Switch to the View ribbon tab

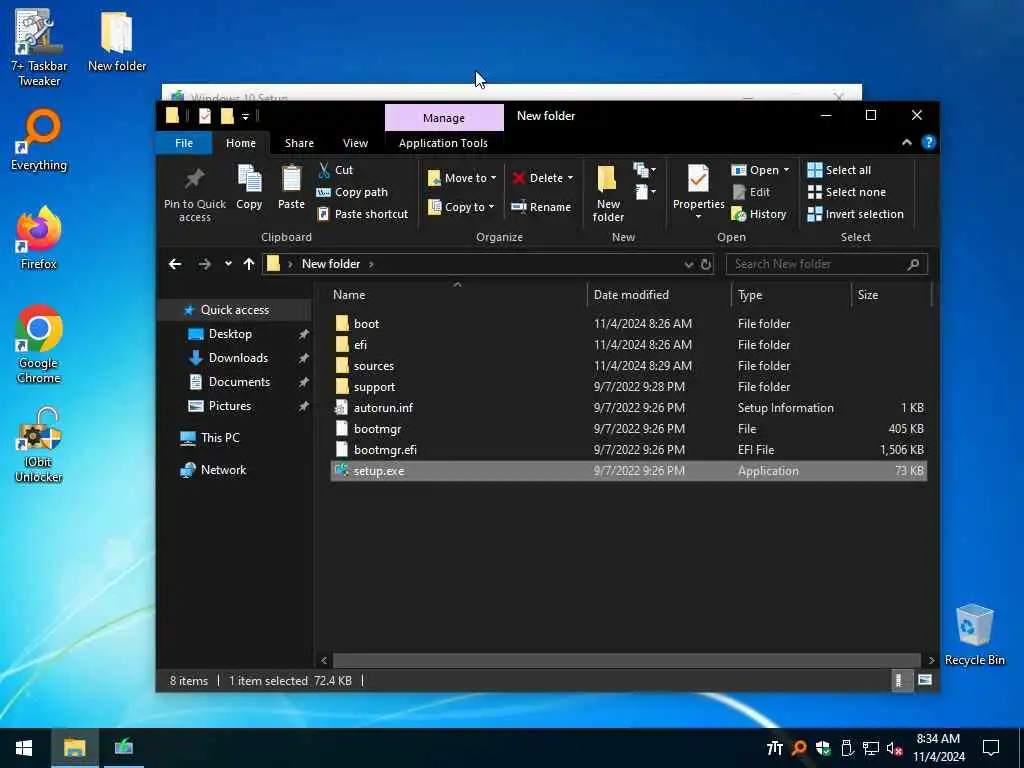pyautogui.click(x=355, y=143)
